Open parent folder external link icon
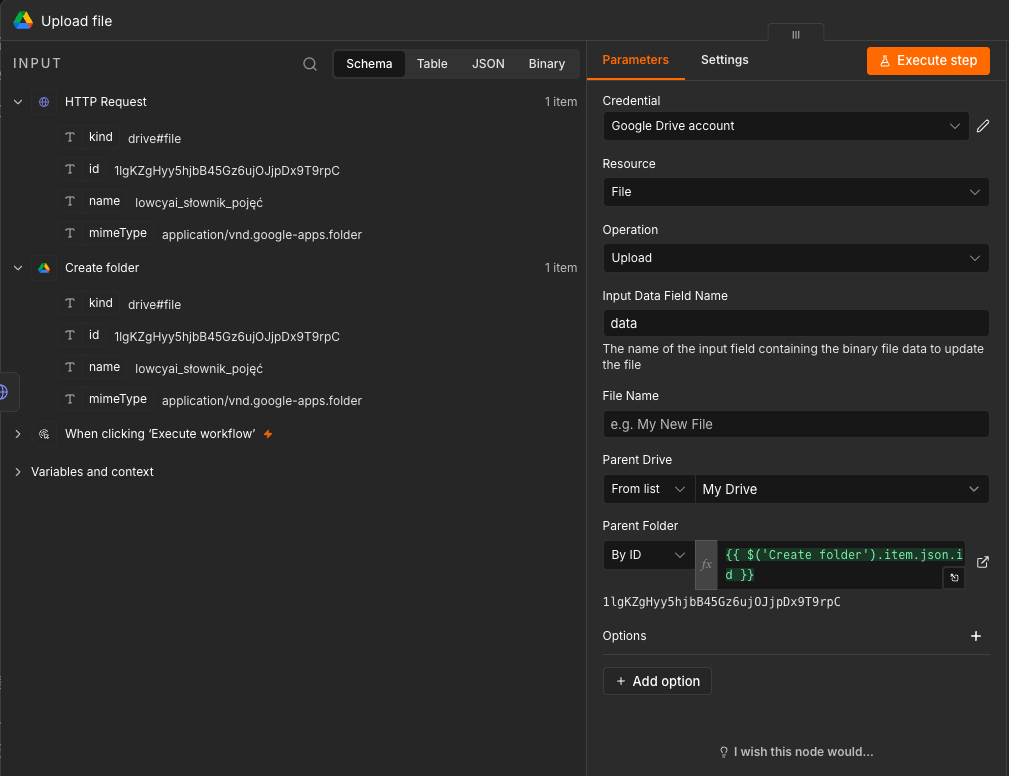The width and height of the screenshot is (1009, 776). tap(983, 562)
